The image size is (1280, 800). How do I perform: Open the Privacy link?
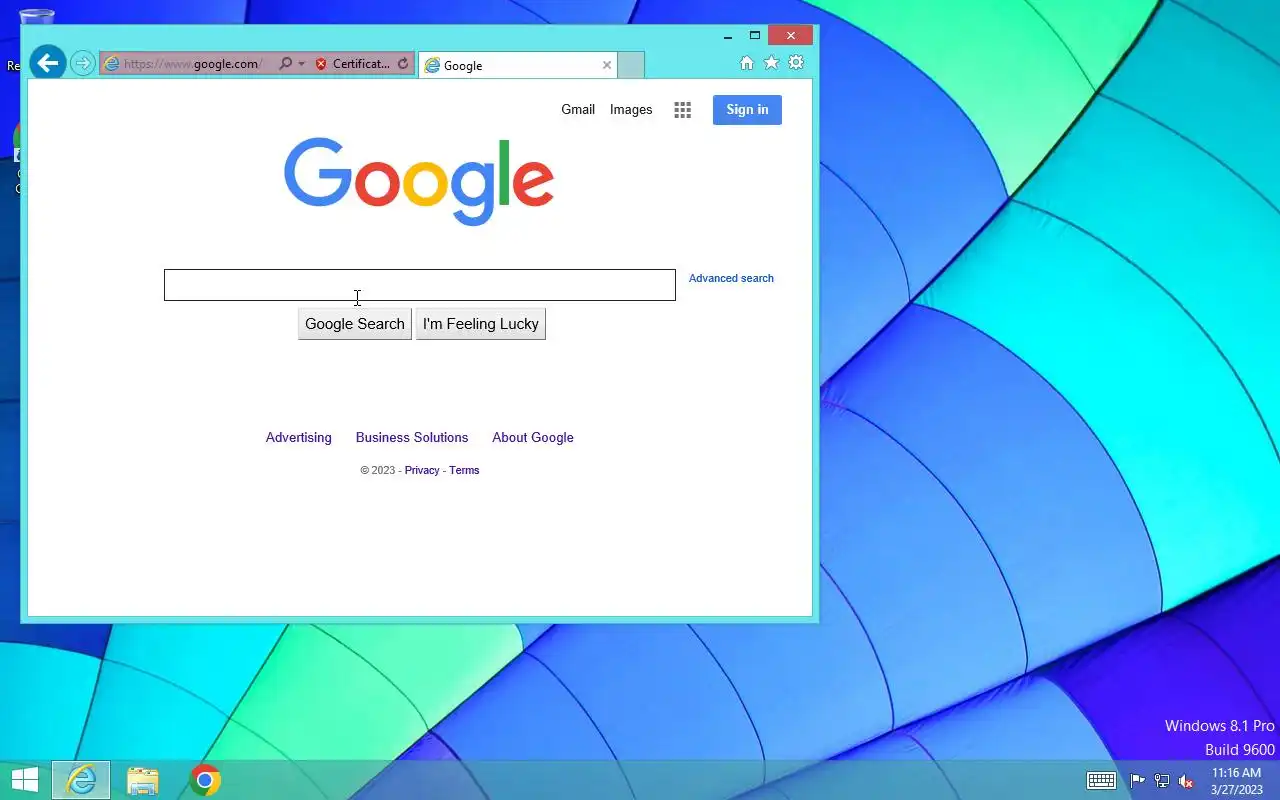point(422,470)
